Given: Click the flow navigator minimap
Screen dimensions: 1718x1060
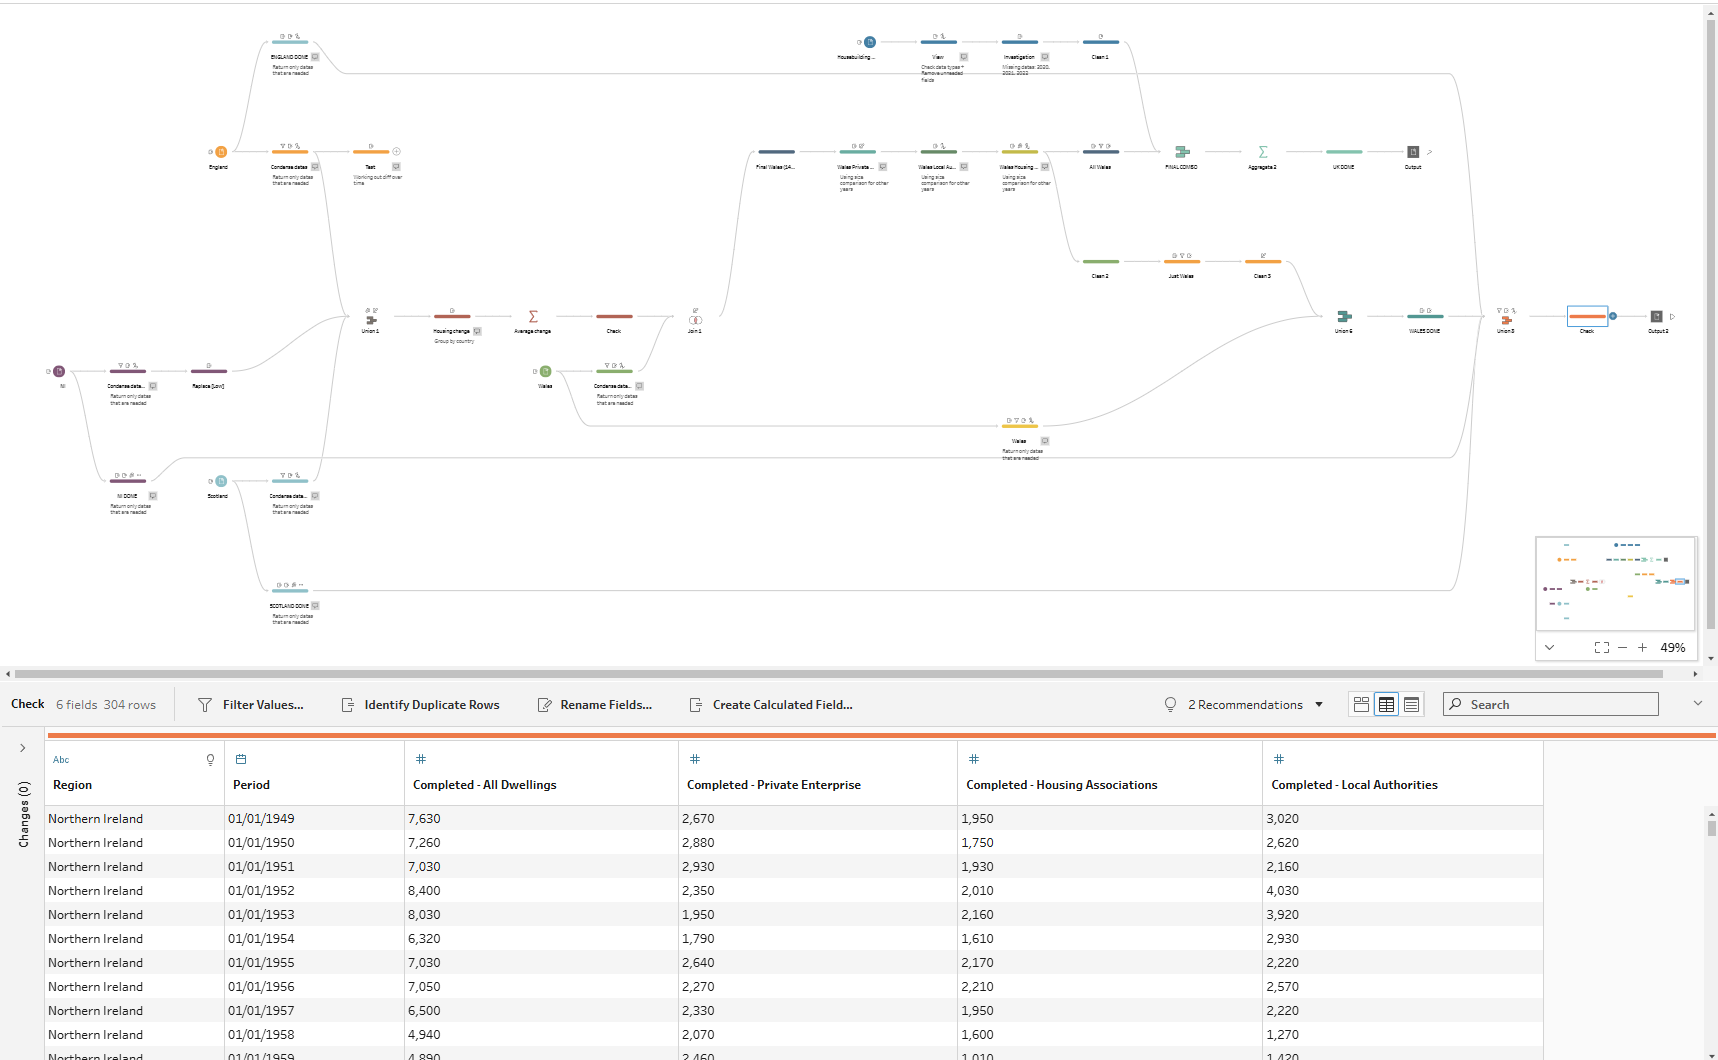Looking at the screenshot, I should (1616, 584).
